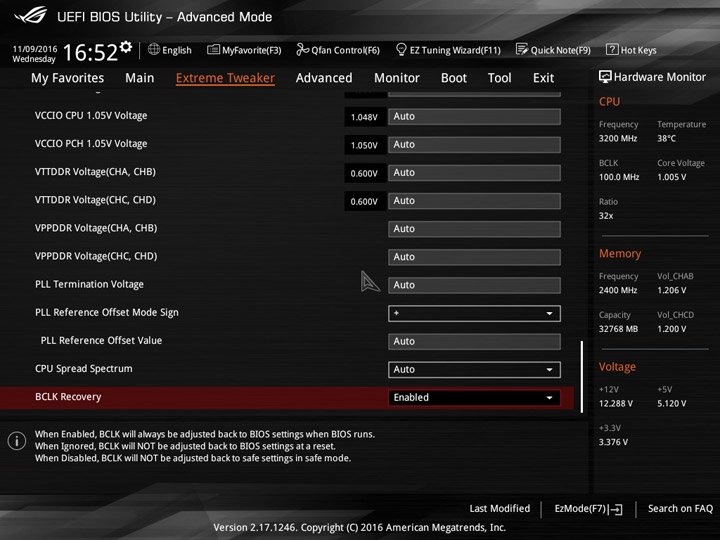Click the CPU temperature 38°C value
Viewport: 720px width, 540px height.
(x=666, y=138)
